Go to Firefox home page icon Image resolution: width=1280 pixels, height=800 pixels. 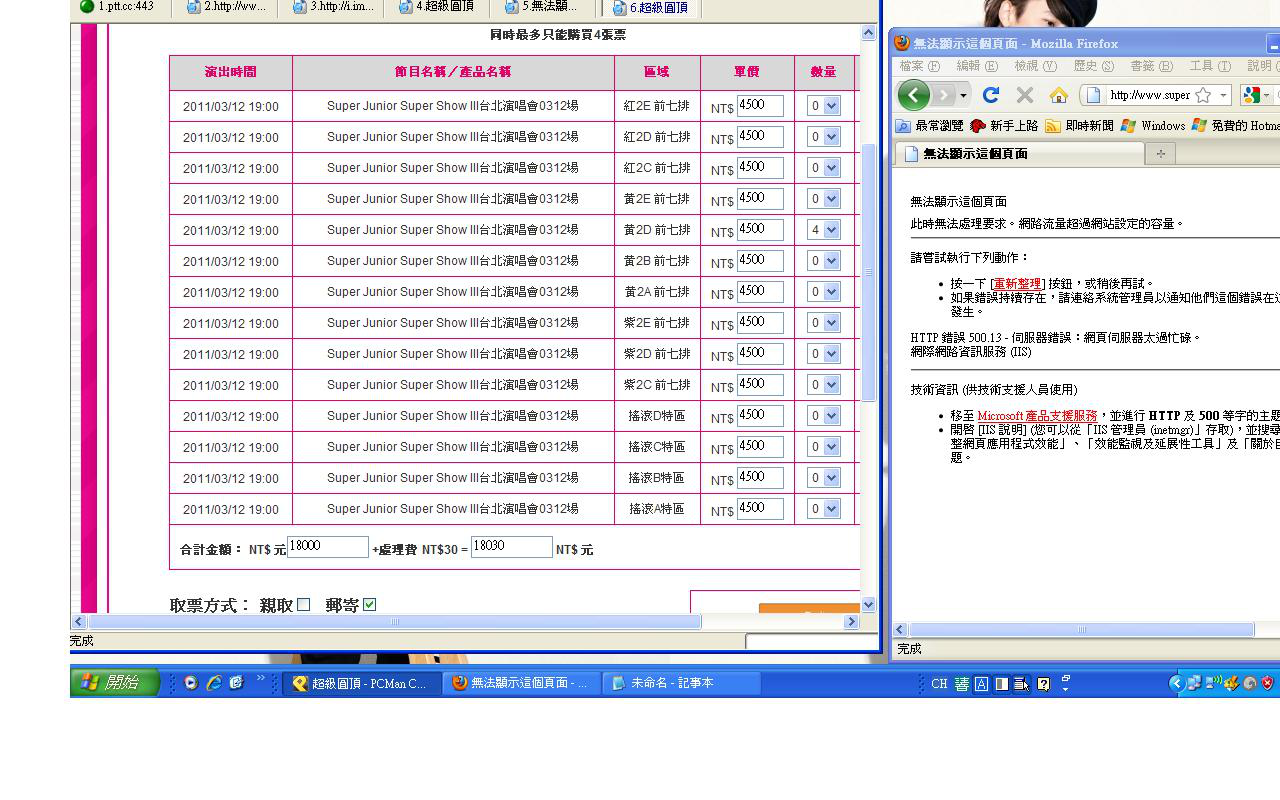[x=1058, y=95]
